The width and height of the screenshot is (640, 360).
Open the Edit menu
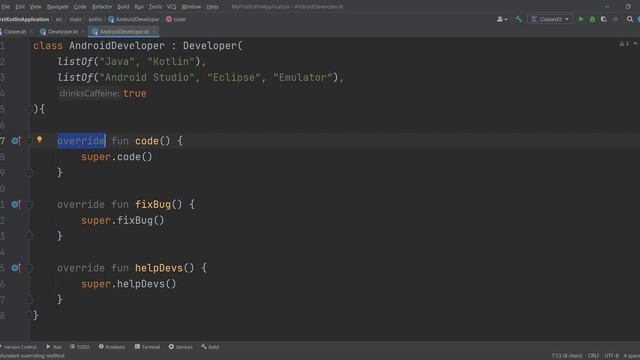click(x=20, y=7)
